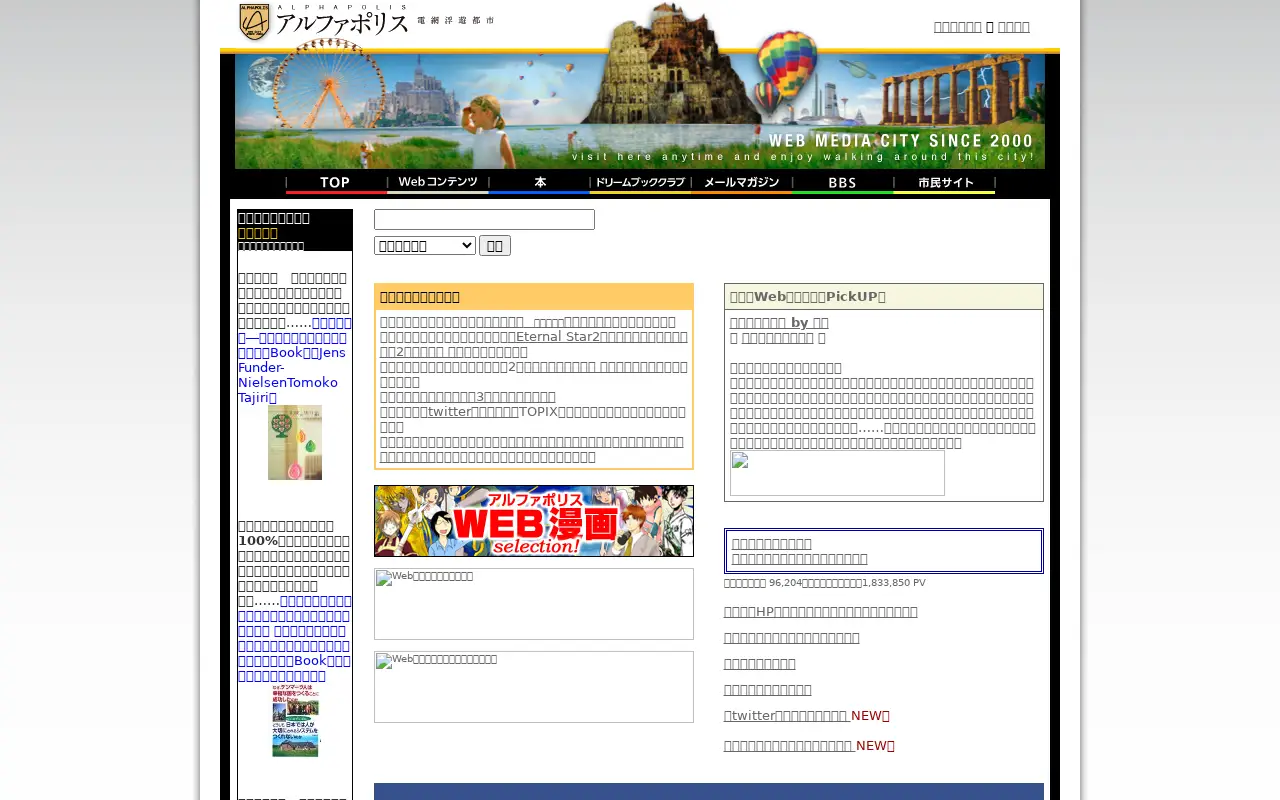Open the TOP navigation item
This screenshot has height=800, width=1280.
pos(336,183)
